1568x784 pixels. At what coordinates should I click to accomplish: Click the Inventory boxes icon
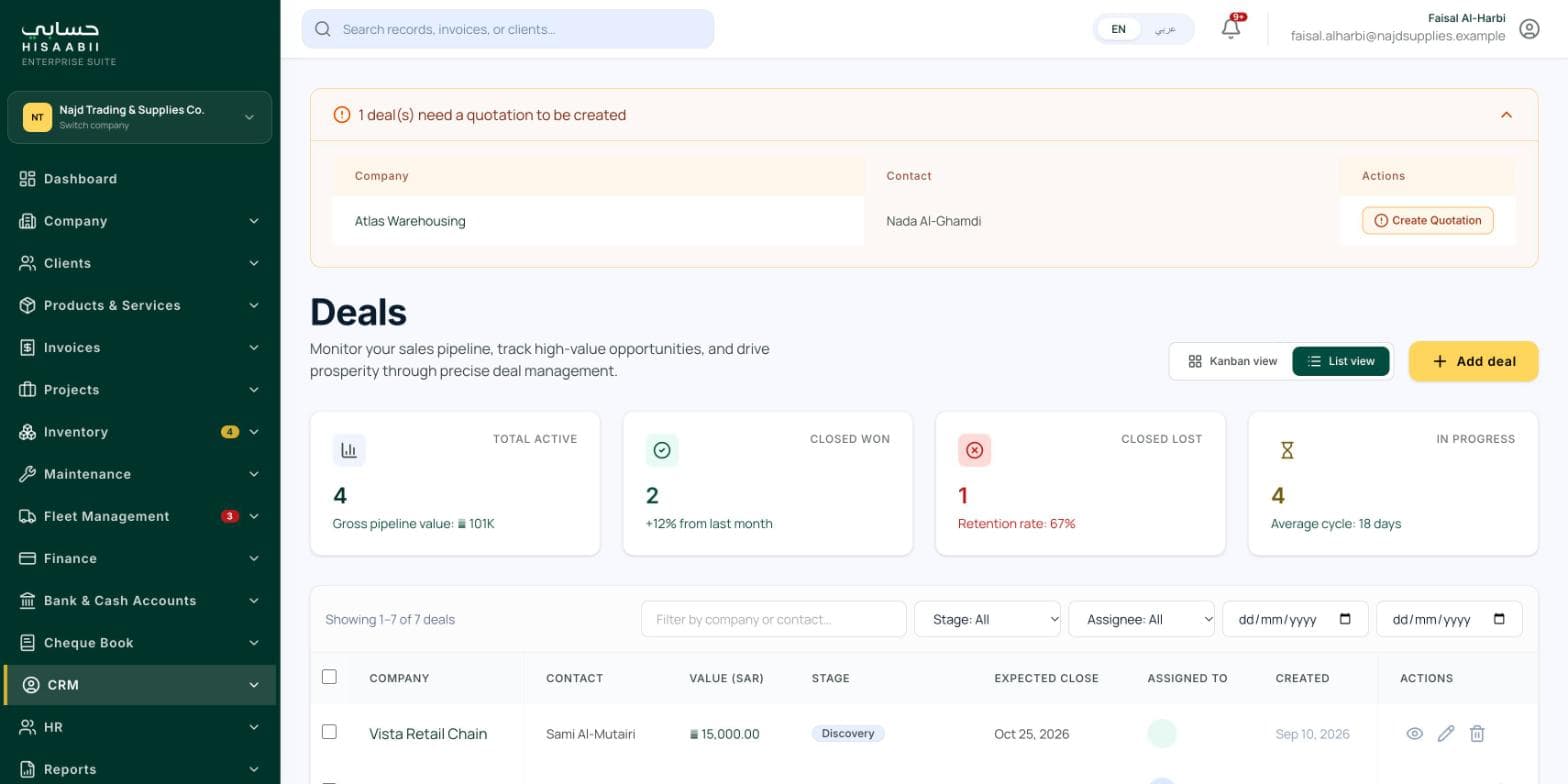point(27,432)
